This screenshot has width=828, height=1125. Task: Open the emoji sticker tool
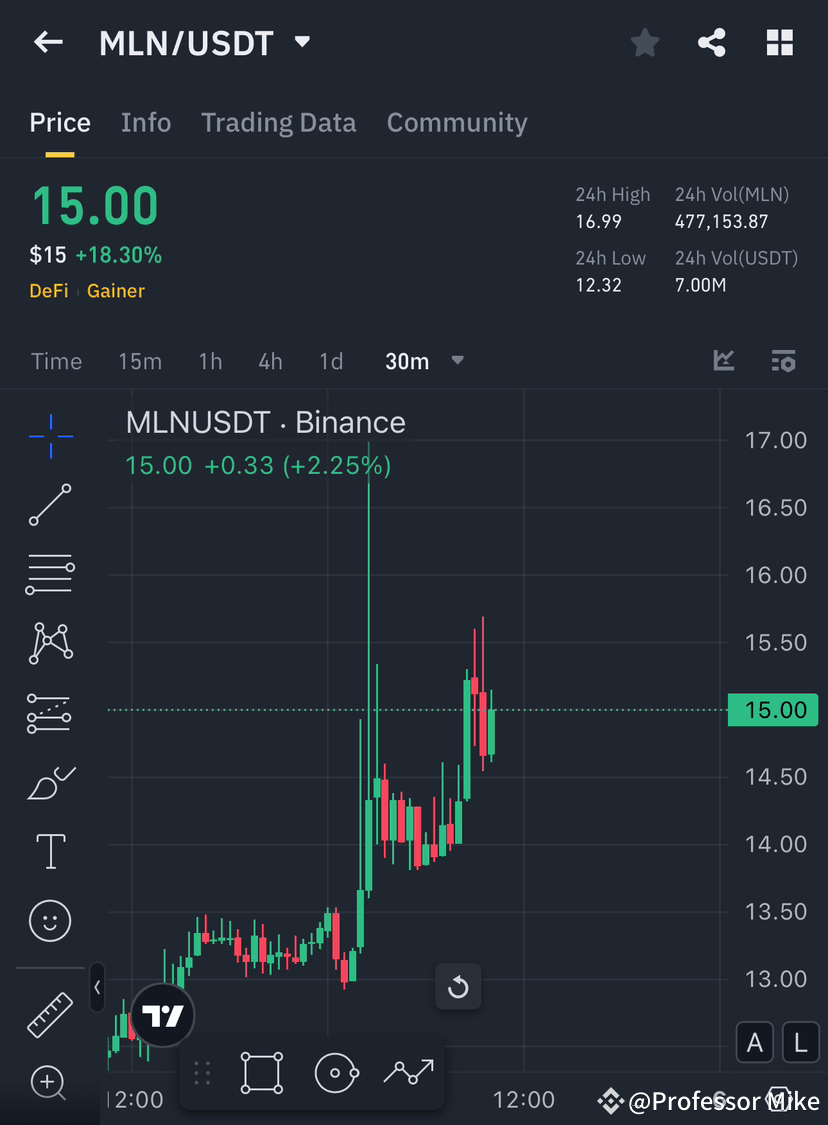click(50, 921)
